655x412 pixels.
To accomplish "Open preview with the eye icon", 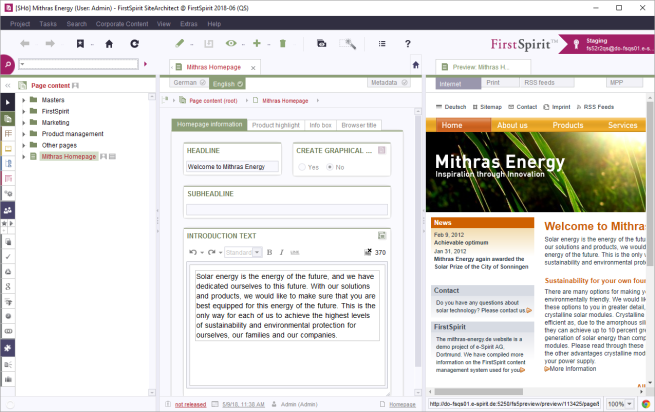I will point(231,43).
